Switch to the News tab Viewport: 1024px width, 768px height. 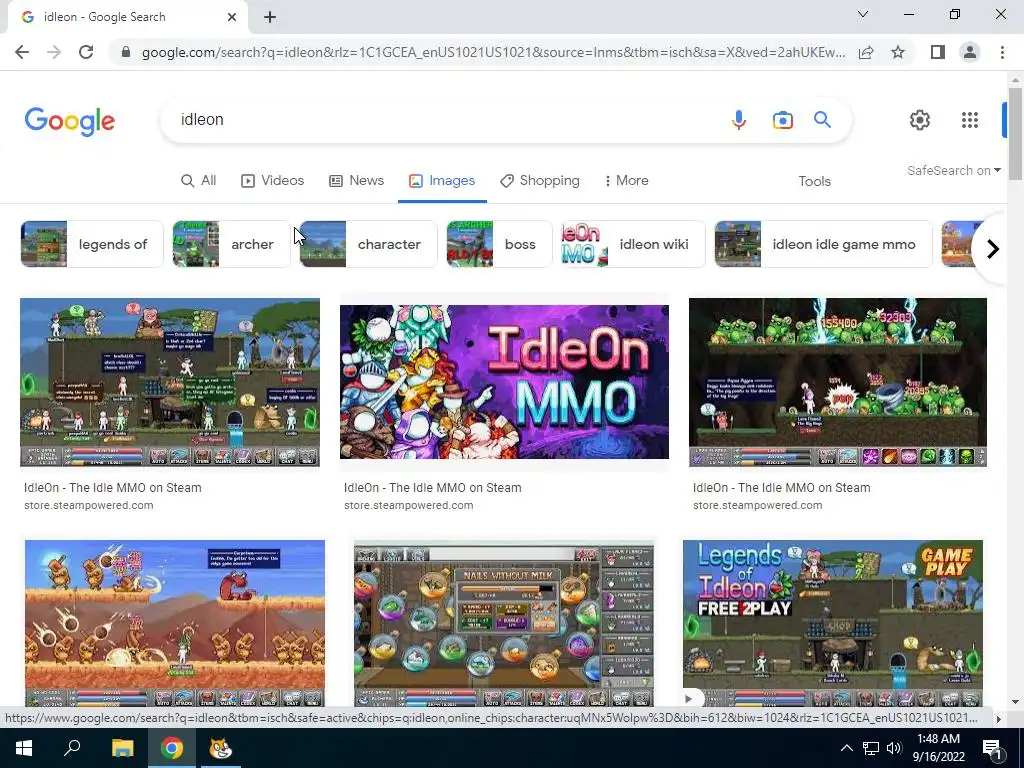(356, 181)
